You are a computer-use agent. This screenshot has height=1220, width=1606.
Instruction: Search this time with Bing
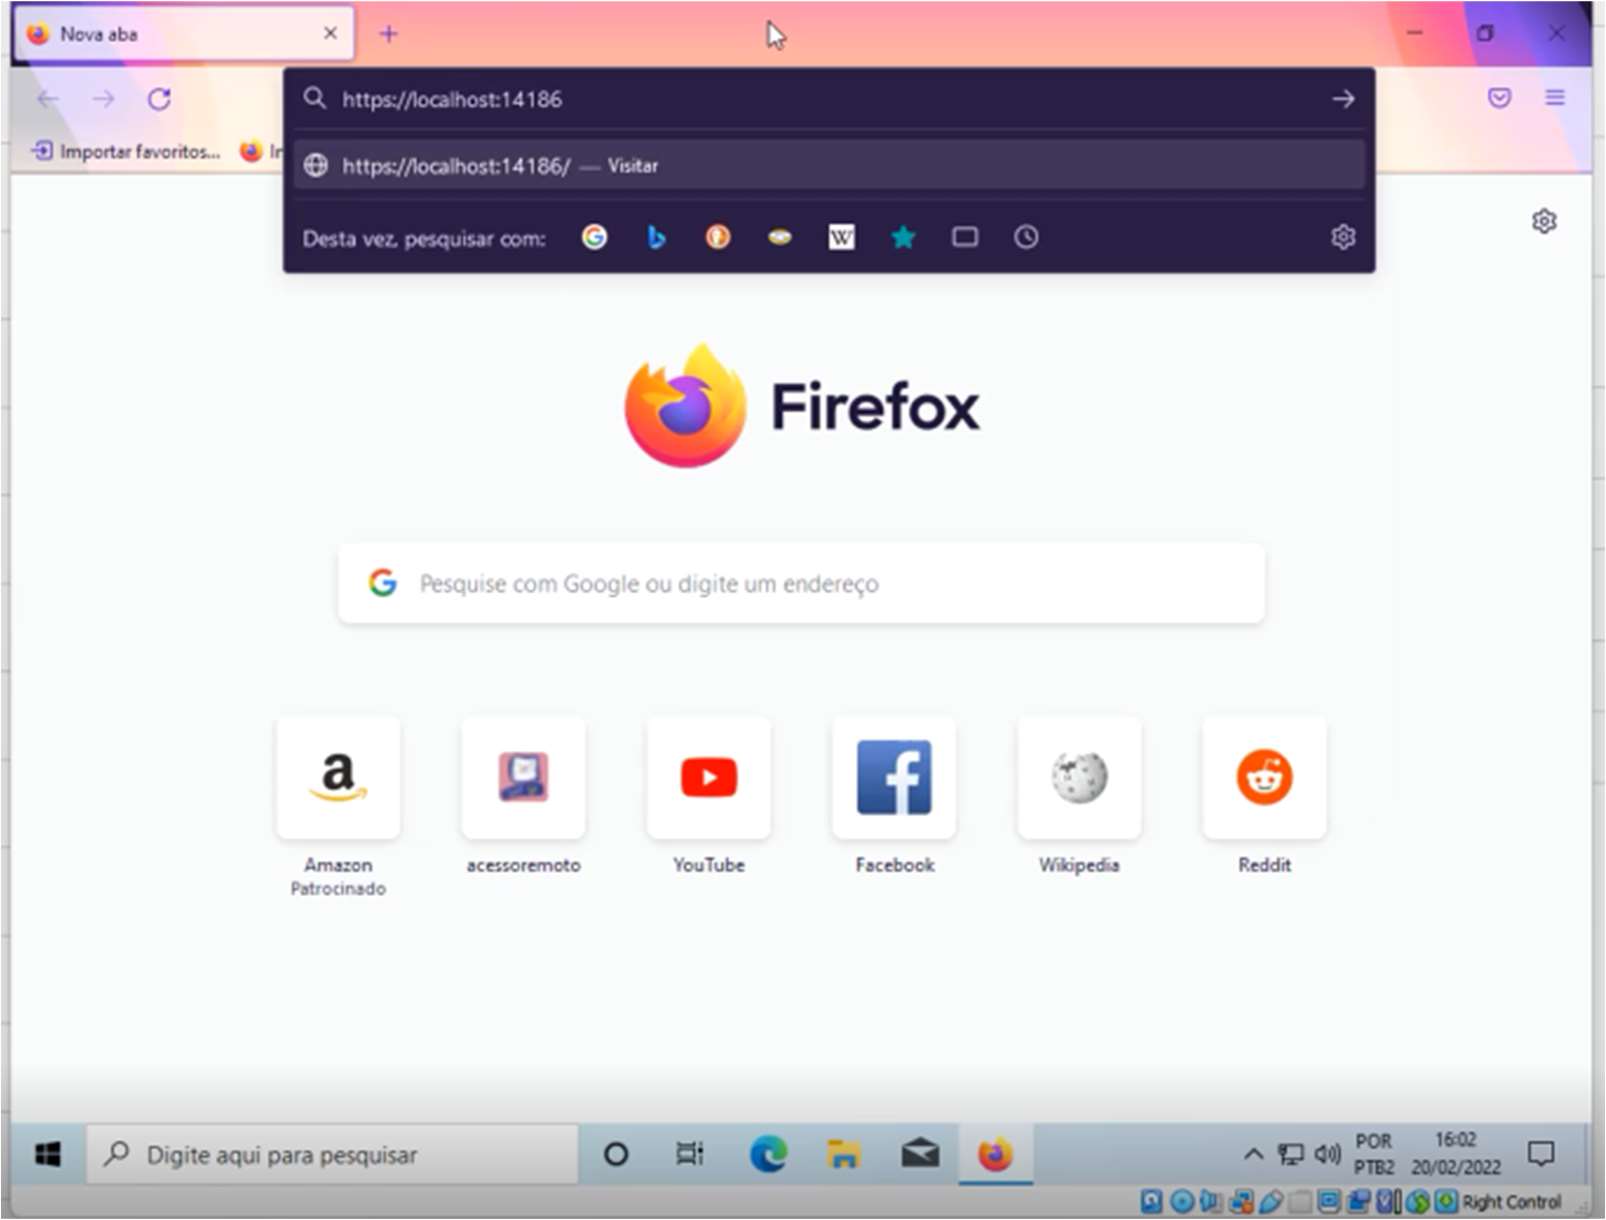coord(656,237)
